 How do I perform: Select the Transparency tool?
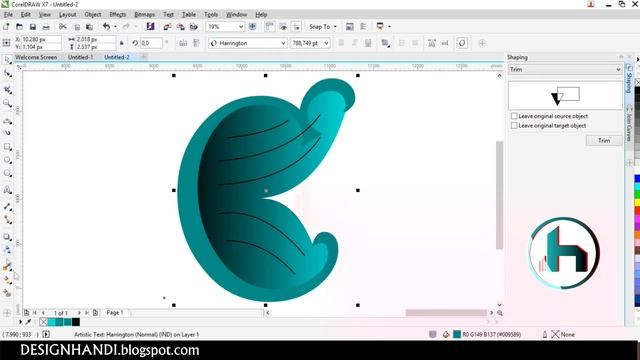[7, 250]
